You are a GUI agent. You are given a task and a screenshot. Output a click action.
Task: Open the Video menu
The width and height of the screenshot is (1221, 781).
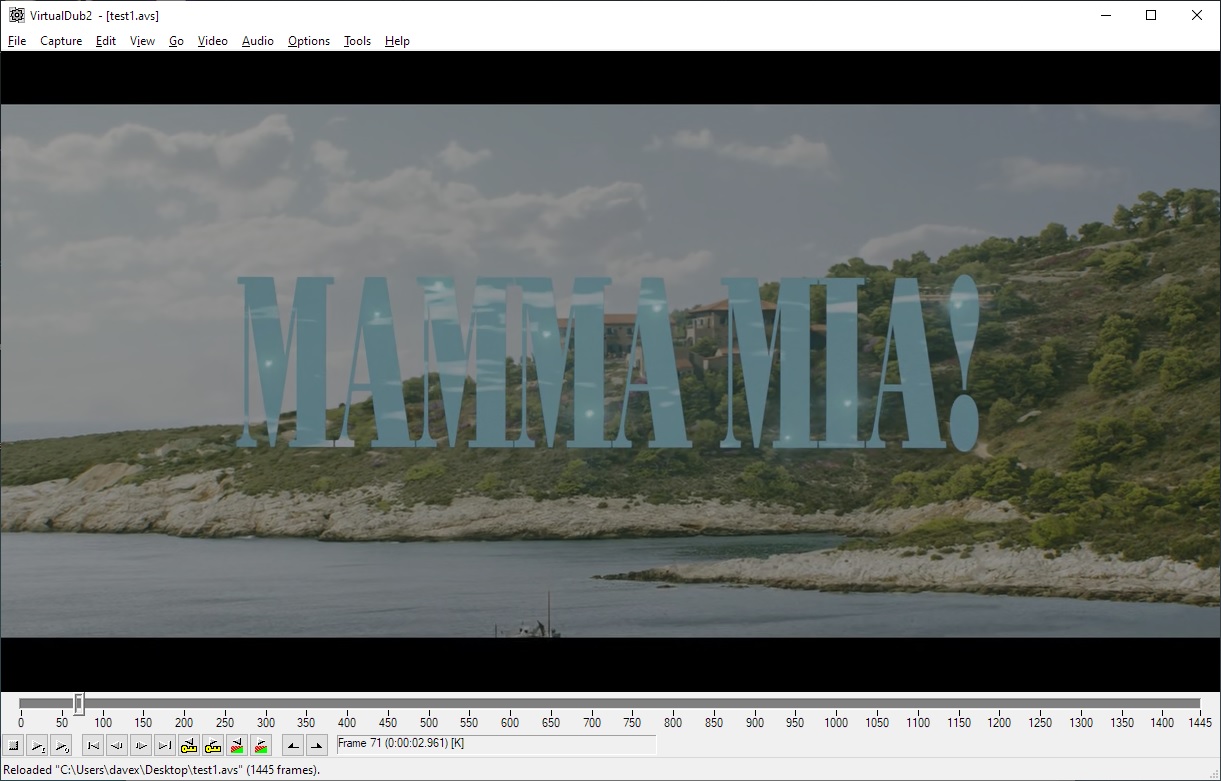pos(213,41)
